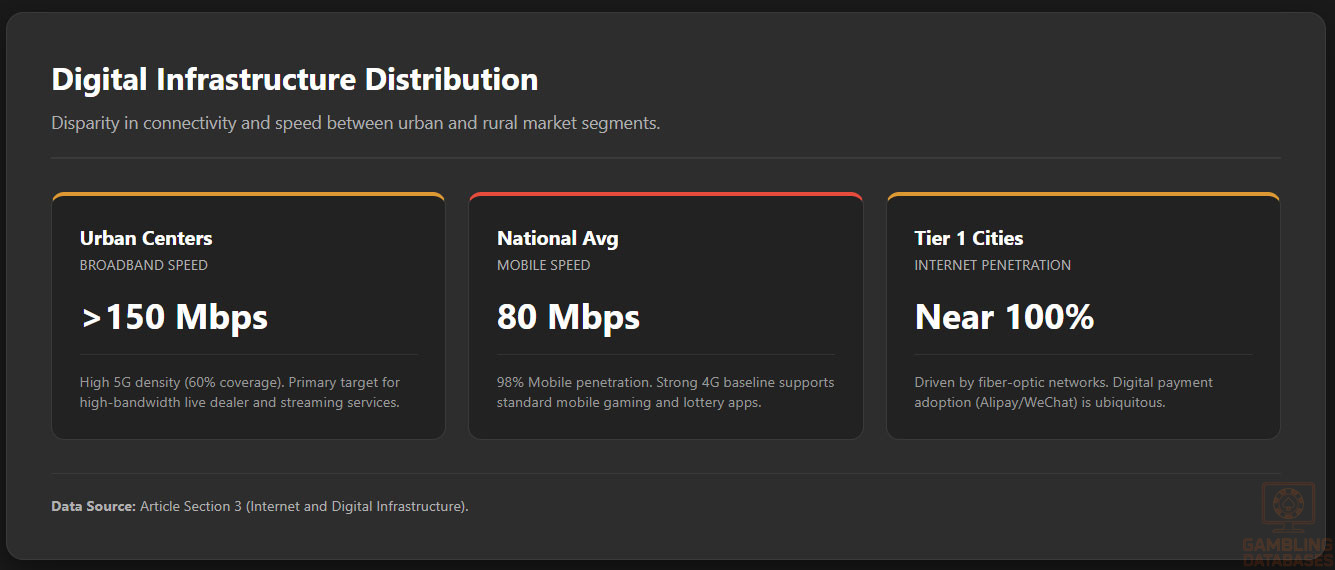Click the MOBILE SPEED label

[543, 266]
